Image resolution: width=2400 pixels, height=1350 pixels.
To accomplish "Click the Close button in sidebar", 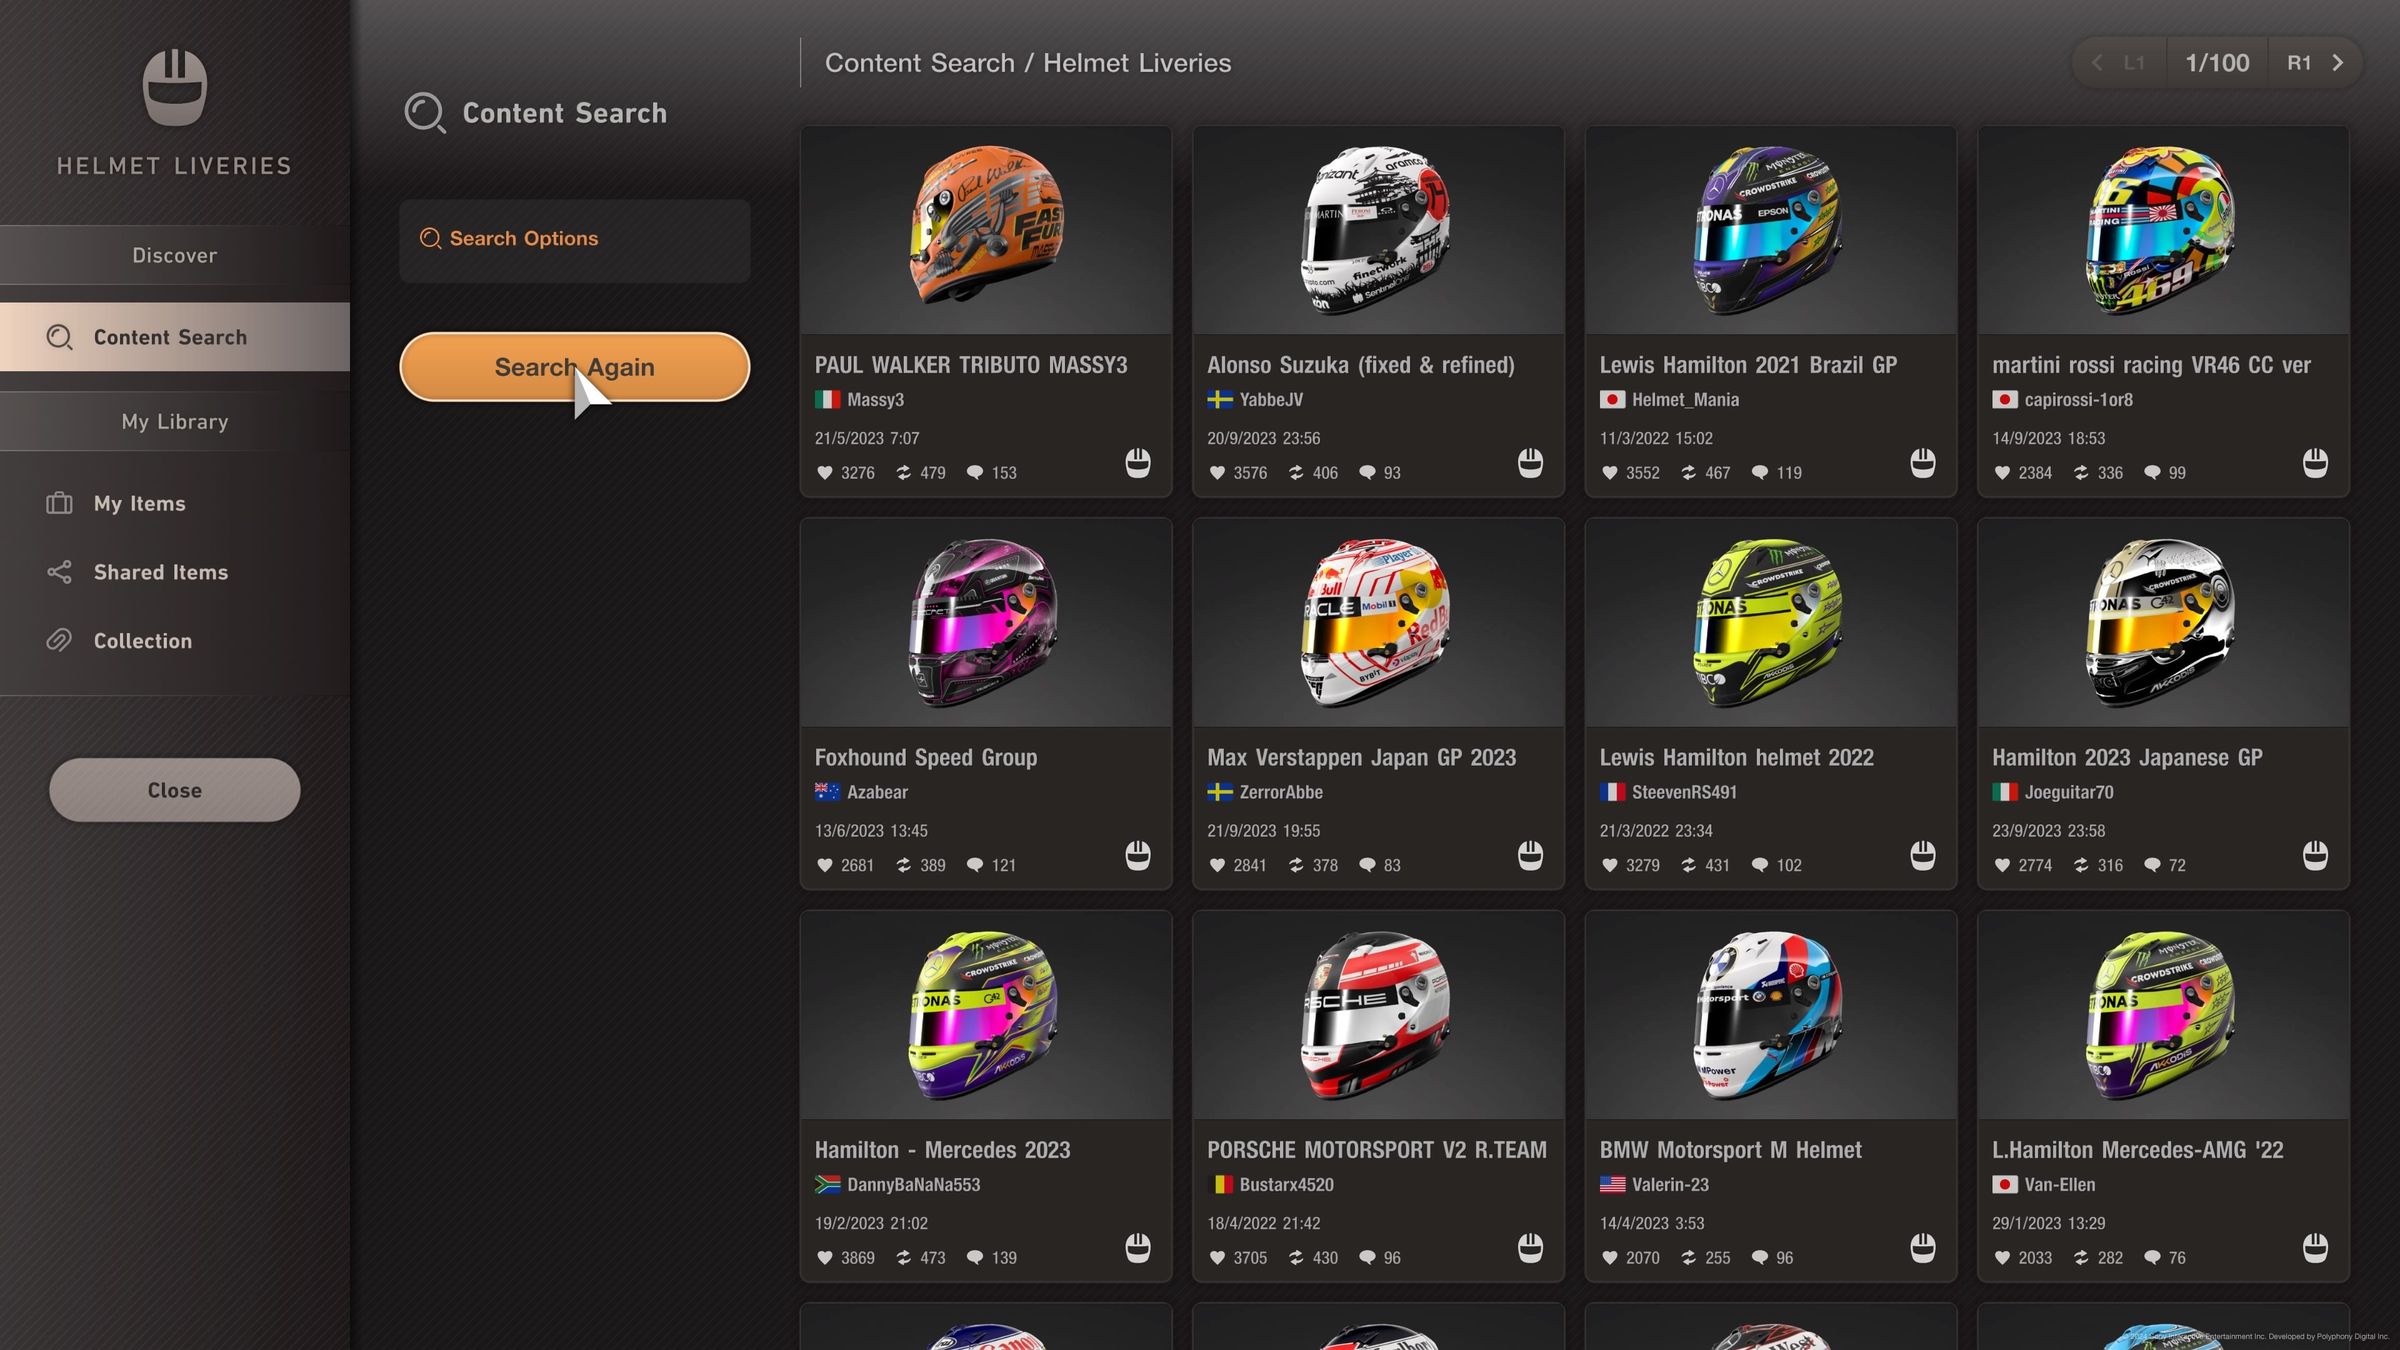I will coord(175,790).
